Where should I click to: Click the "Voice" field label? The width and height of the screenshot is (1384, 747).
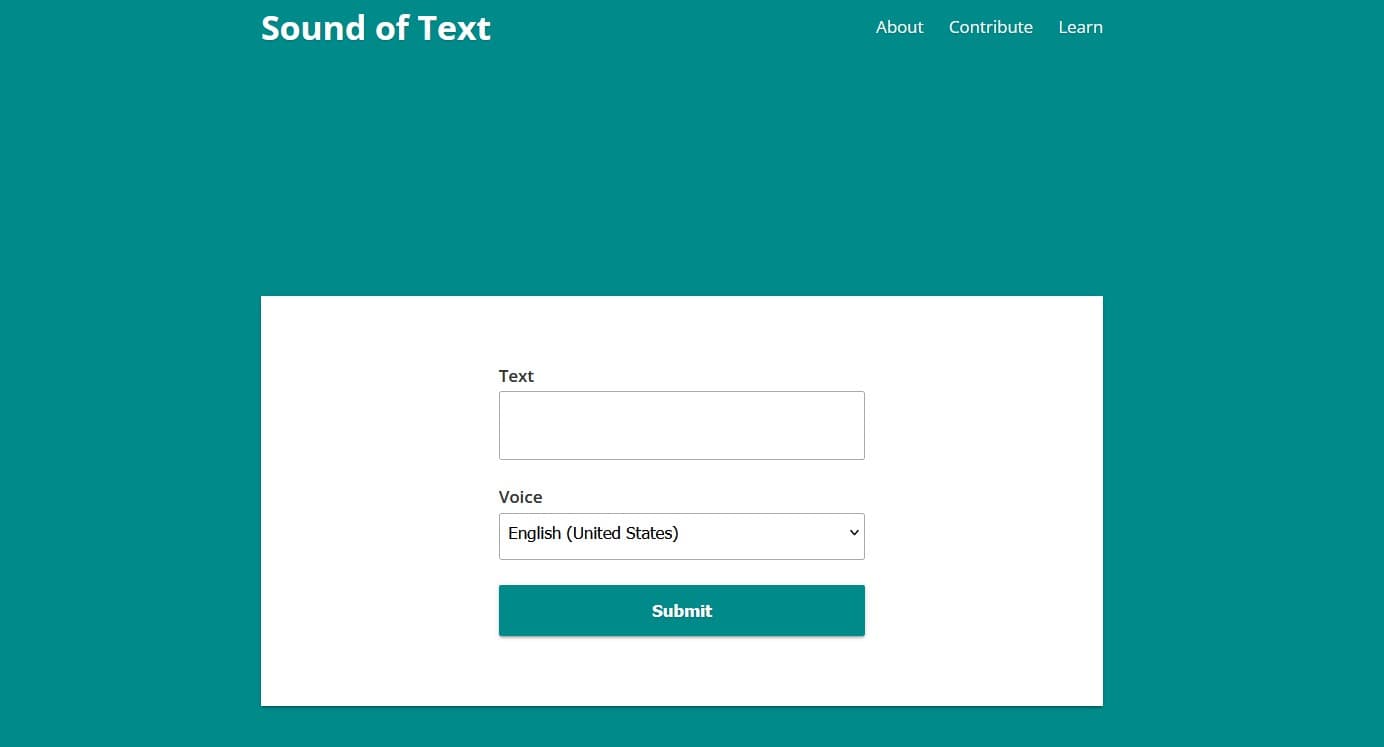520,497
